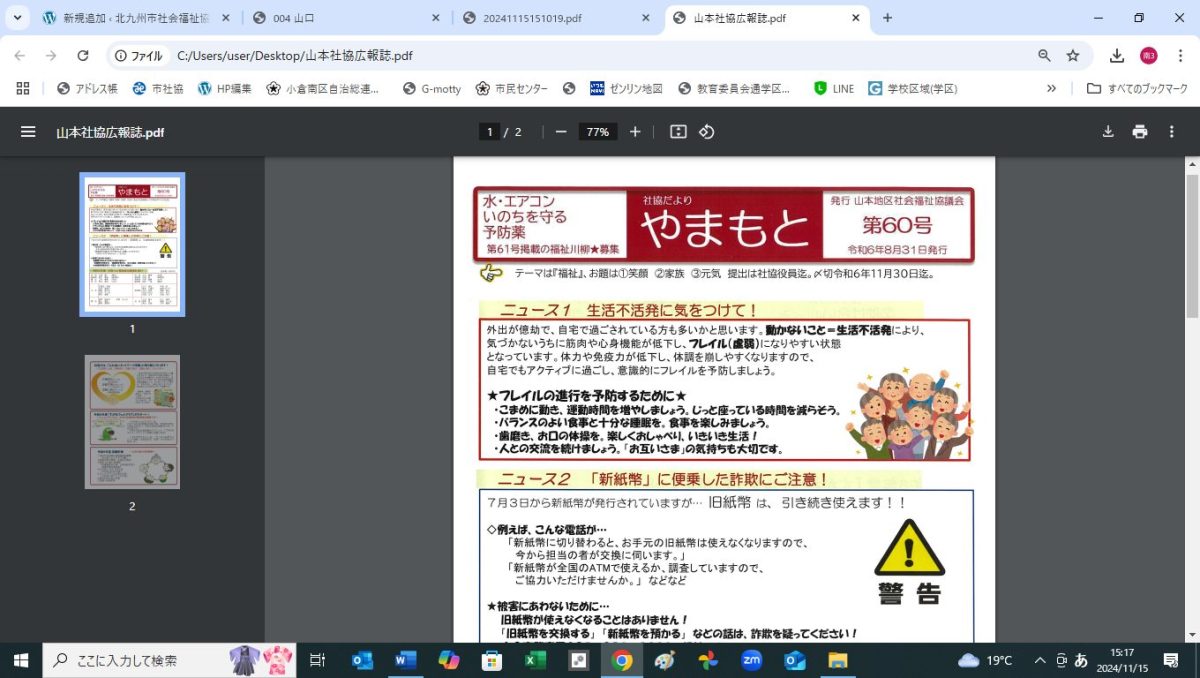1200x678 pixels.
Task: Bookmark this page with star icon
Action: [1073, 56]
